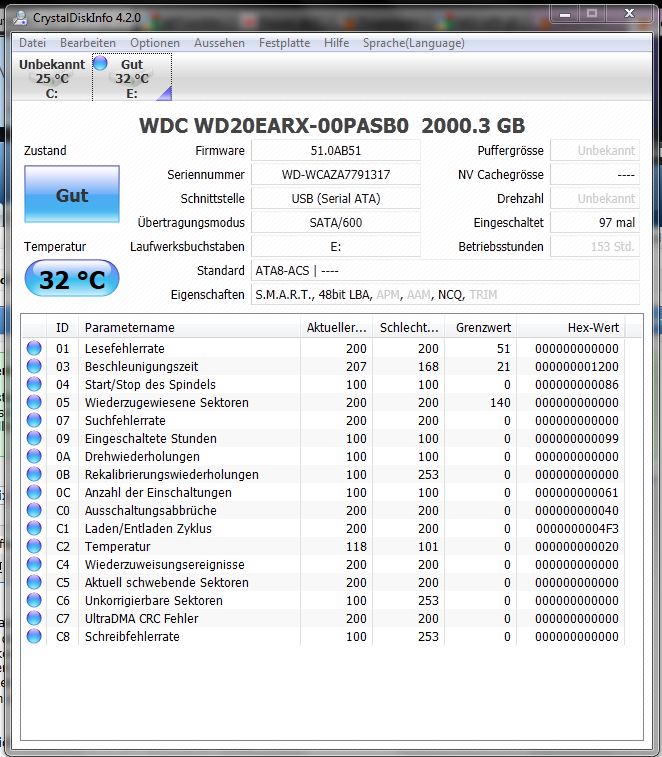
Task: Click status orb for Eingeschaltete Stunden
Action: [x=34, y=438]
